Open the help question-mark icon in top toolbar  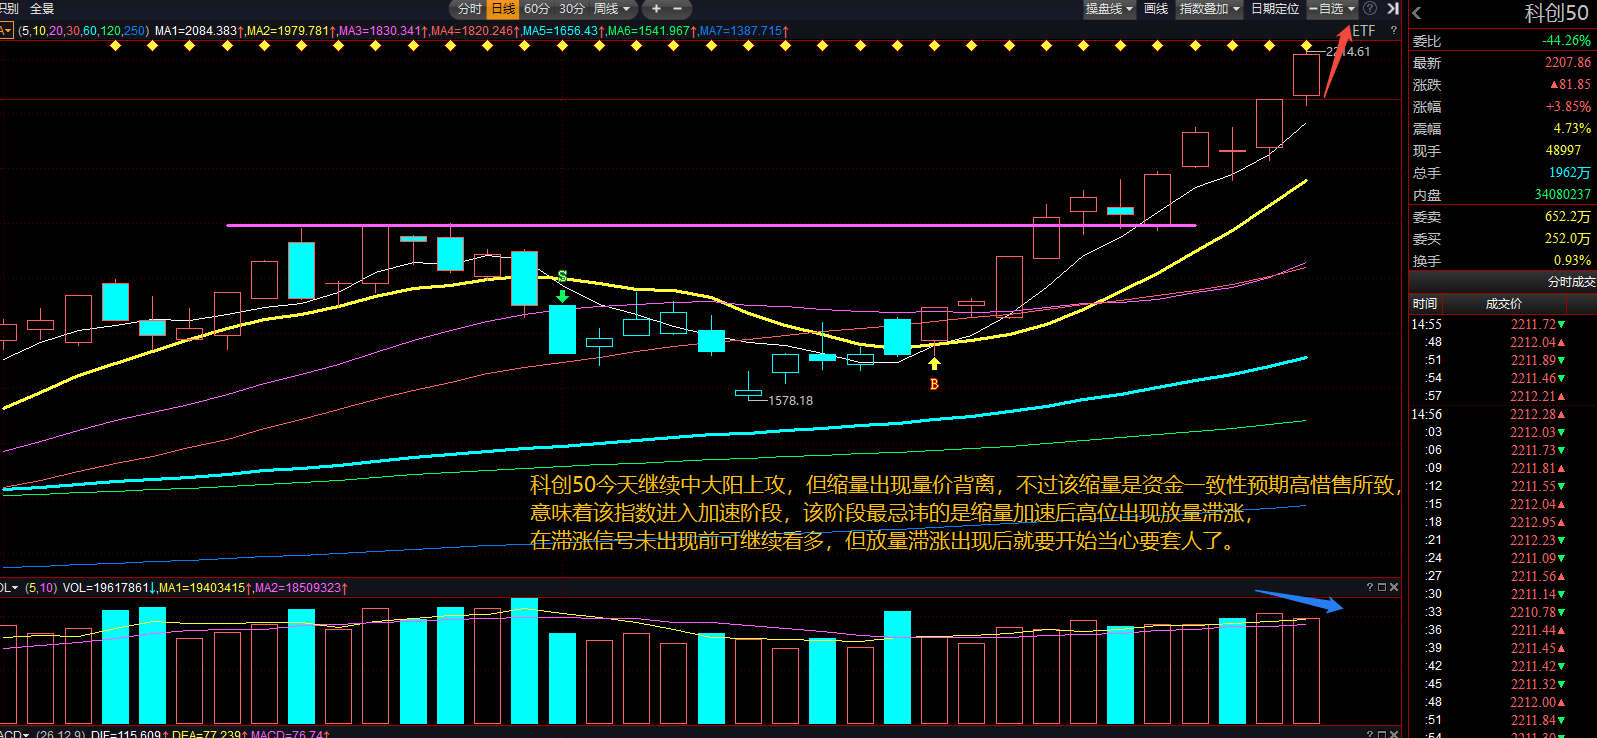click(x=1370, y=9)
